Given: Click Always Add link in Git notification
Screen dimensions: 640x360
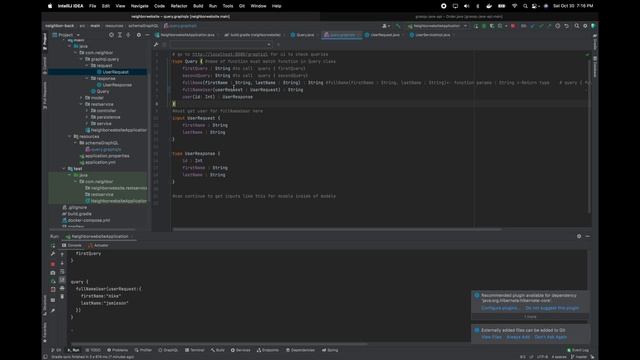Looking at the screenshot, I should [x=518, y=337].
